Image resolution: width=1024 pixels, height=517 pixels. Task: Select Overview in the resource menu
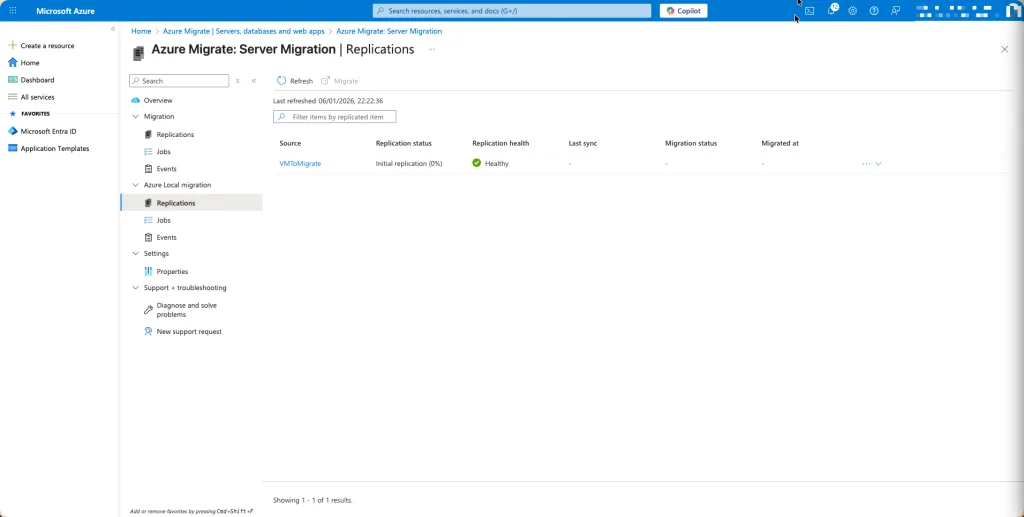[157, 100]
